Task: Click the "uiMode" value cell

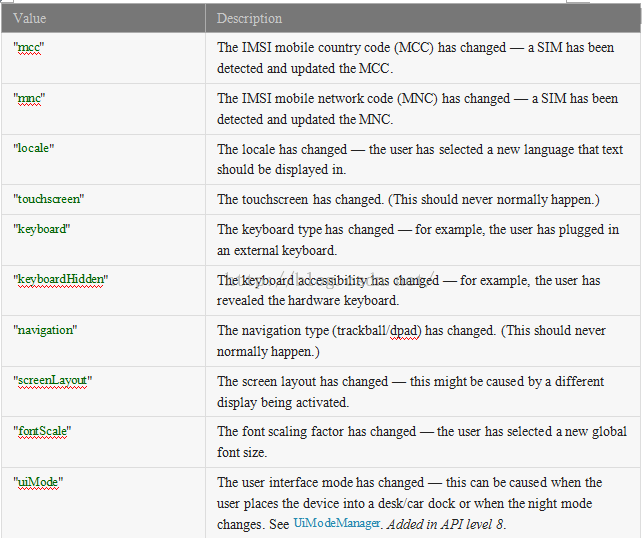Action: pos(40,481)
